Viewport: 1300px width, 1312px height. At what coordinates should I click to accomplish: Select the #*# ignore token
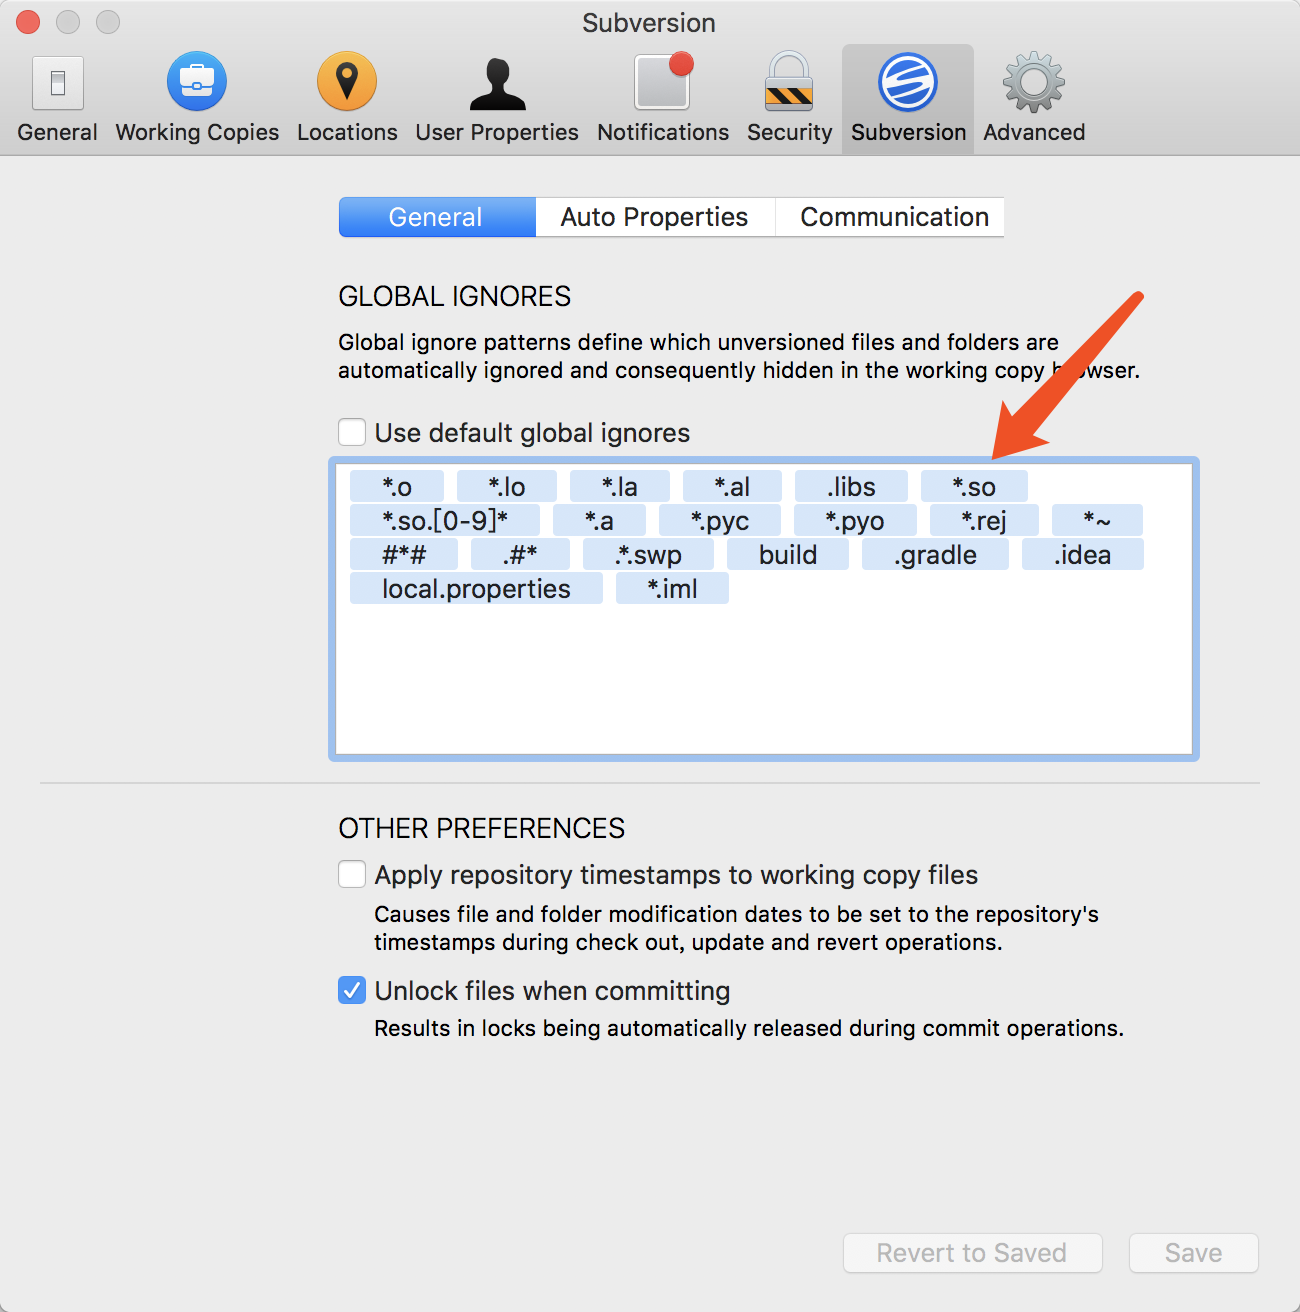click(404, 554)
